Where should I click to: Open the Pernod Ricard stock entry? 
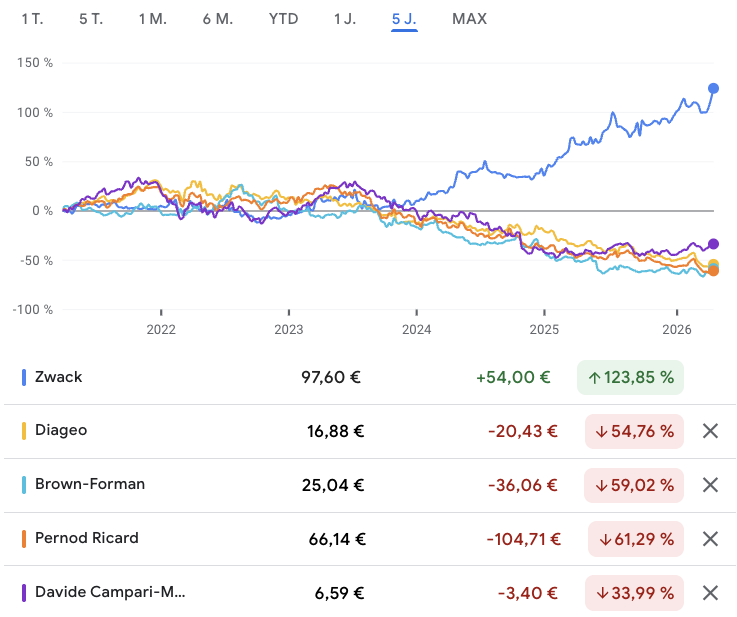pyautogui.click(x=87, y=538)
